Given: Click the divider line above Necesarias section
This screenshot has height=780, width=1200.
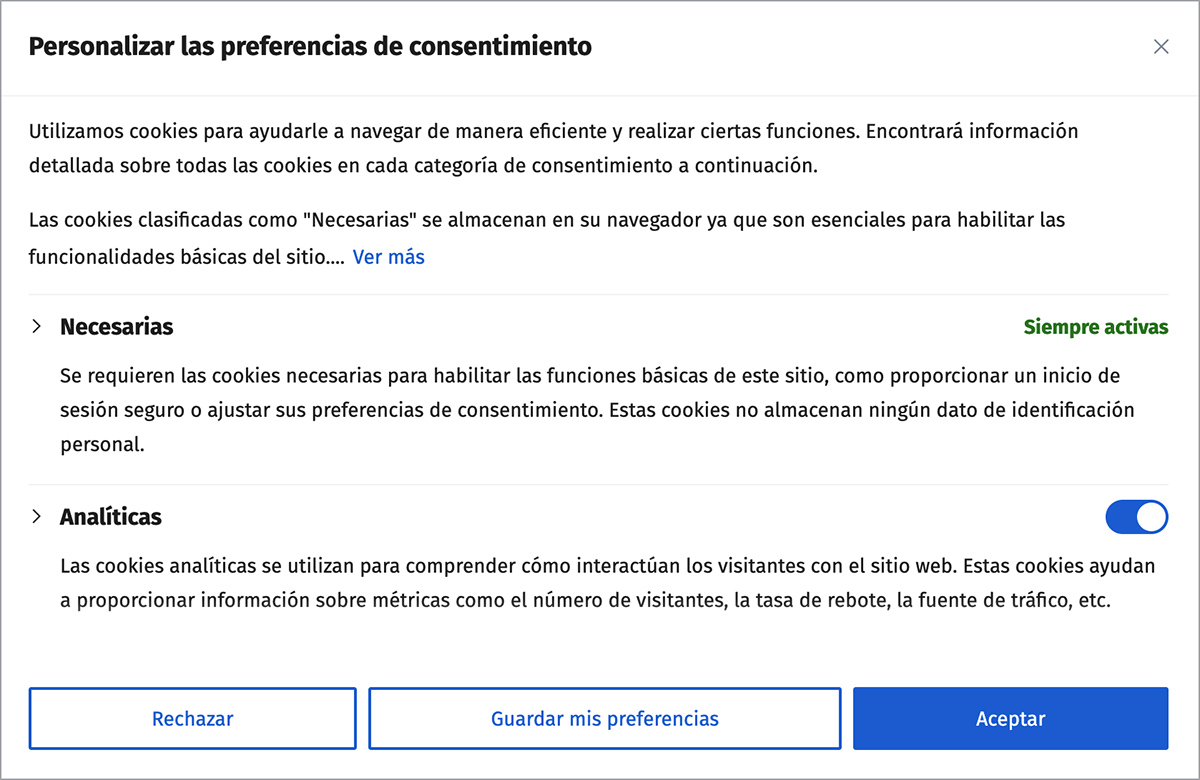Looking at the screenshot, I should 600,295.
